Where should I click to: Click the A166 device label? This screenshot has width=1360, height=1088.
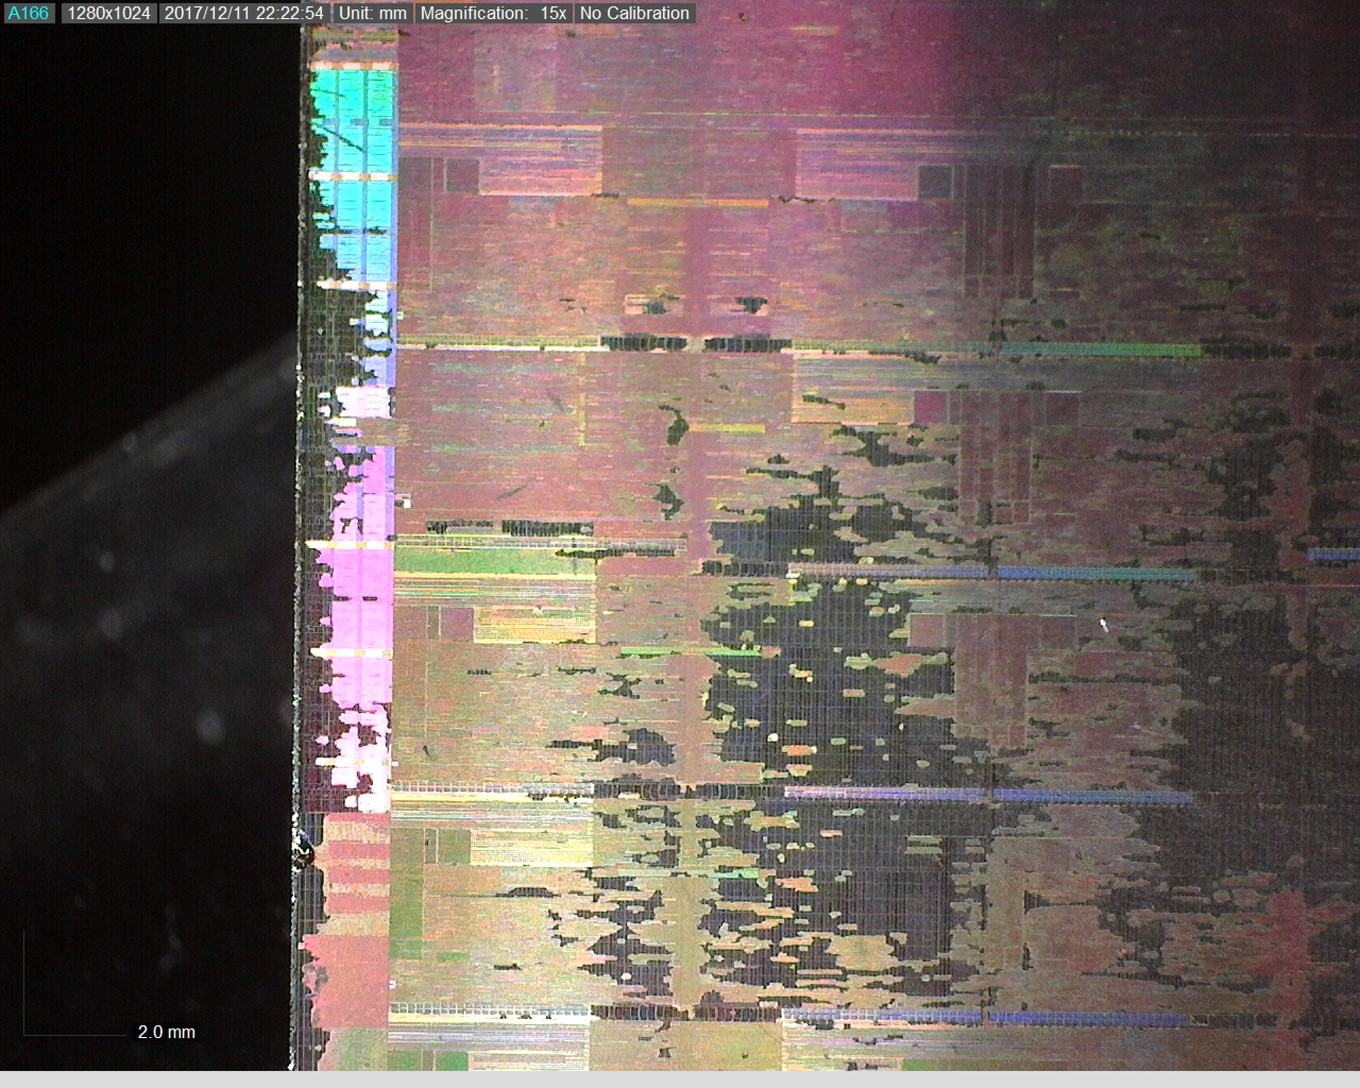pyautogui.click(x=28, y=13)
